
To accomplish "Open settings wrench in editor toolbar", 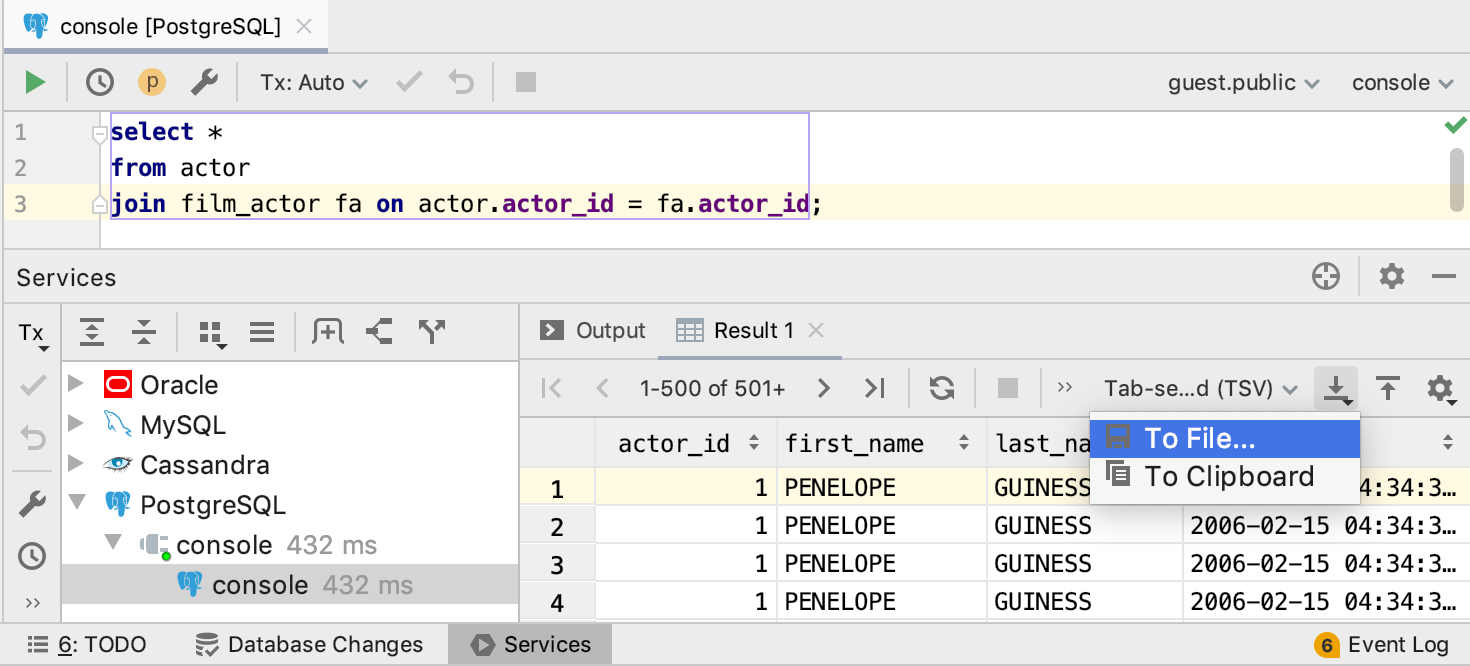I will coord(204,82).
